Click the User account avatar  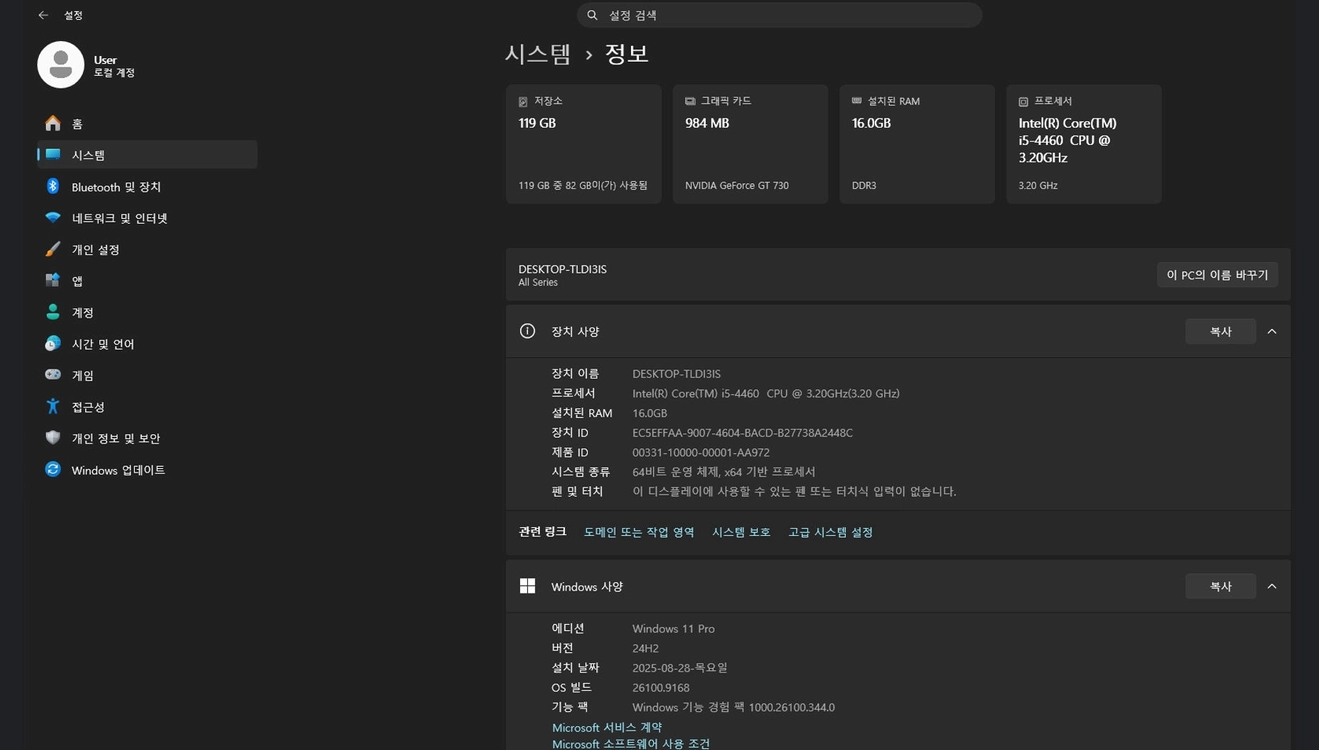pyautogui.click(x=61, y=65)
